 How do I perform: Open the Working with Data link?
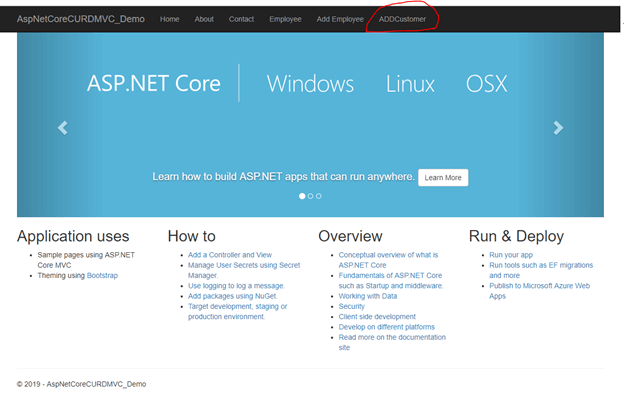[x=368, y=296]
